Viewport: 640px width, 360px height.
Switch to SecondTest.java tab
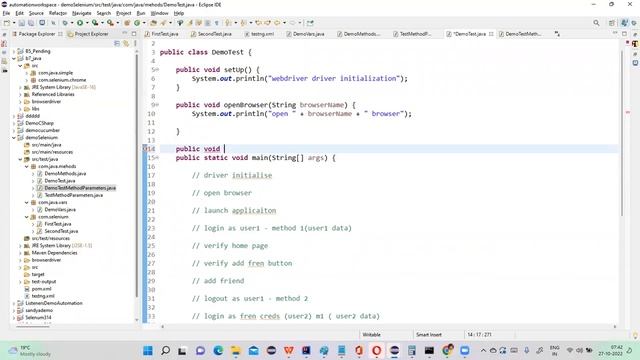(x=211, y=34)
